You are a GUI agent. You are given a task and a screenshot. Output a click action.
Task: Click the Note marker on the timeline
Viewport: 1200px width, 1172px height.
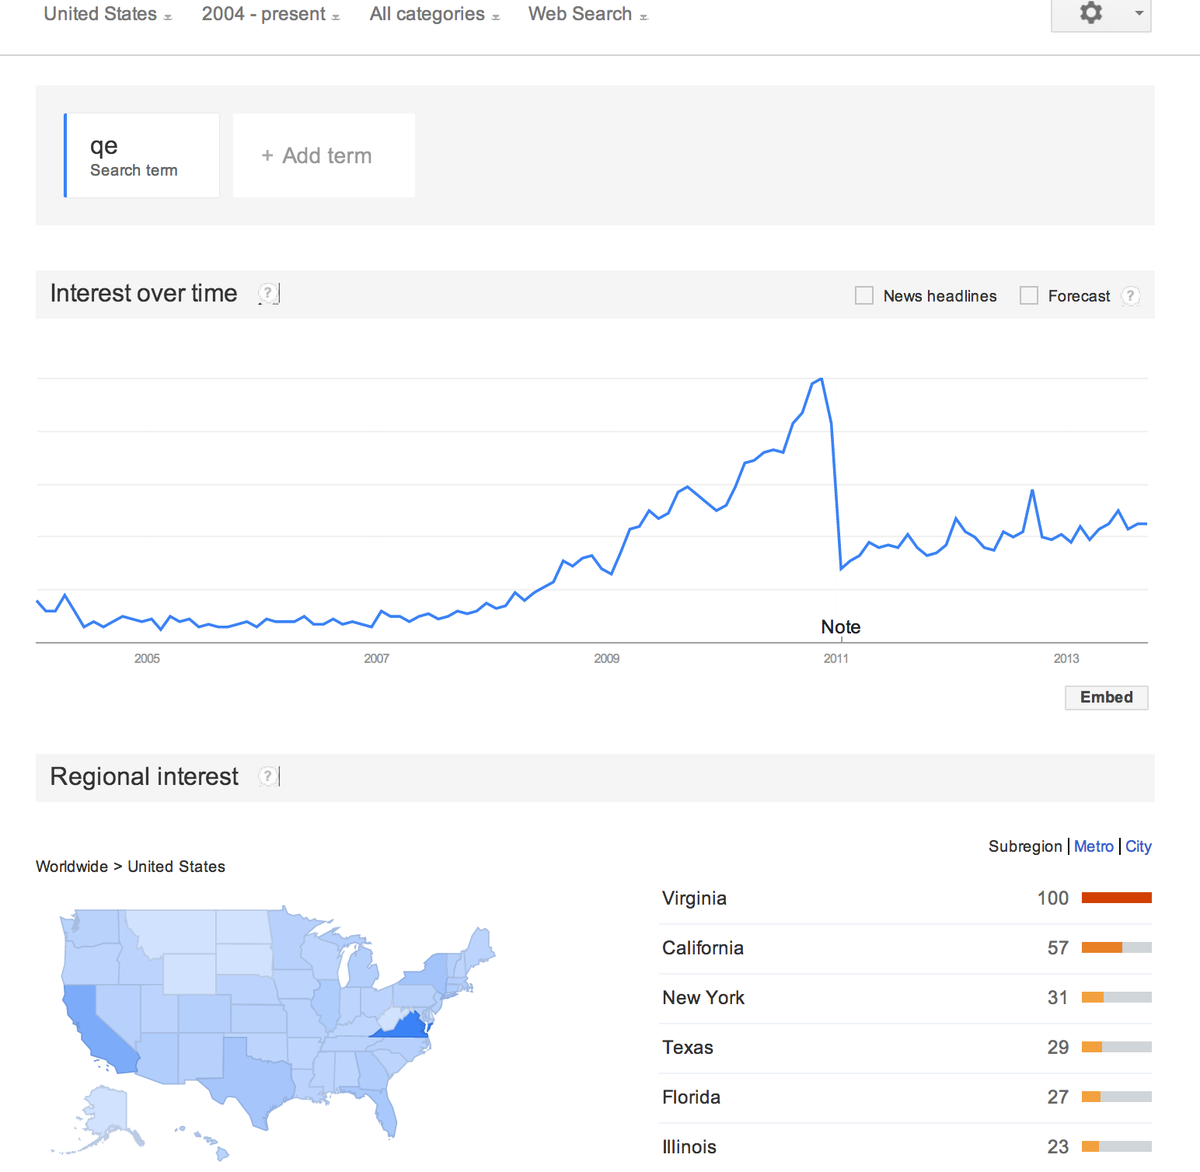click(x=841, y=627)
